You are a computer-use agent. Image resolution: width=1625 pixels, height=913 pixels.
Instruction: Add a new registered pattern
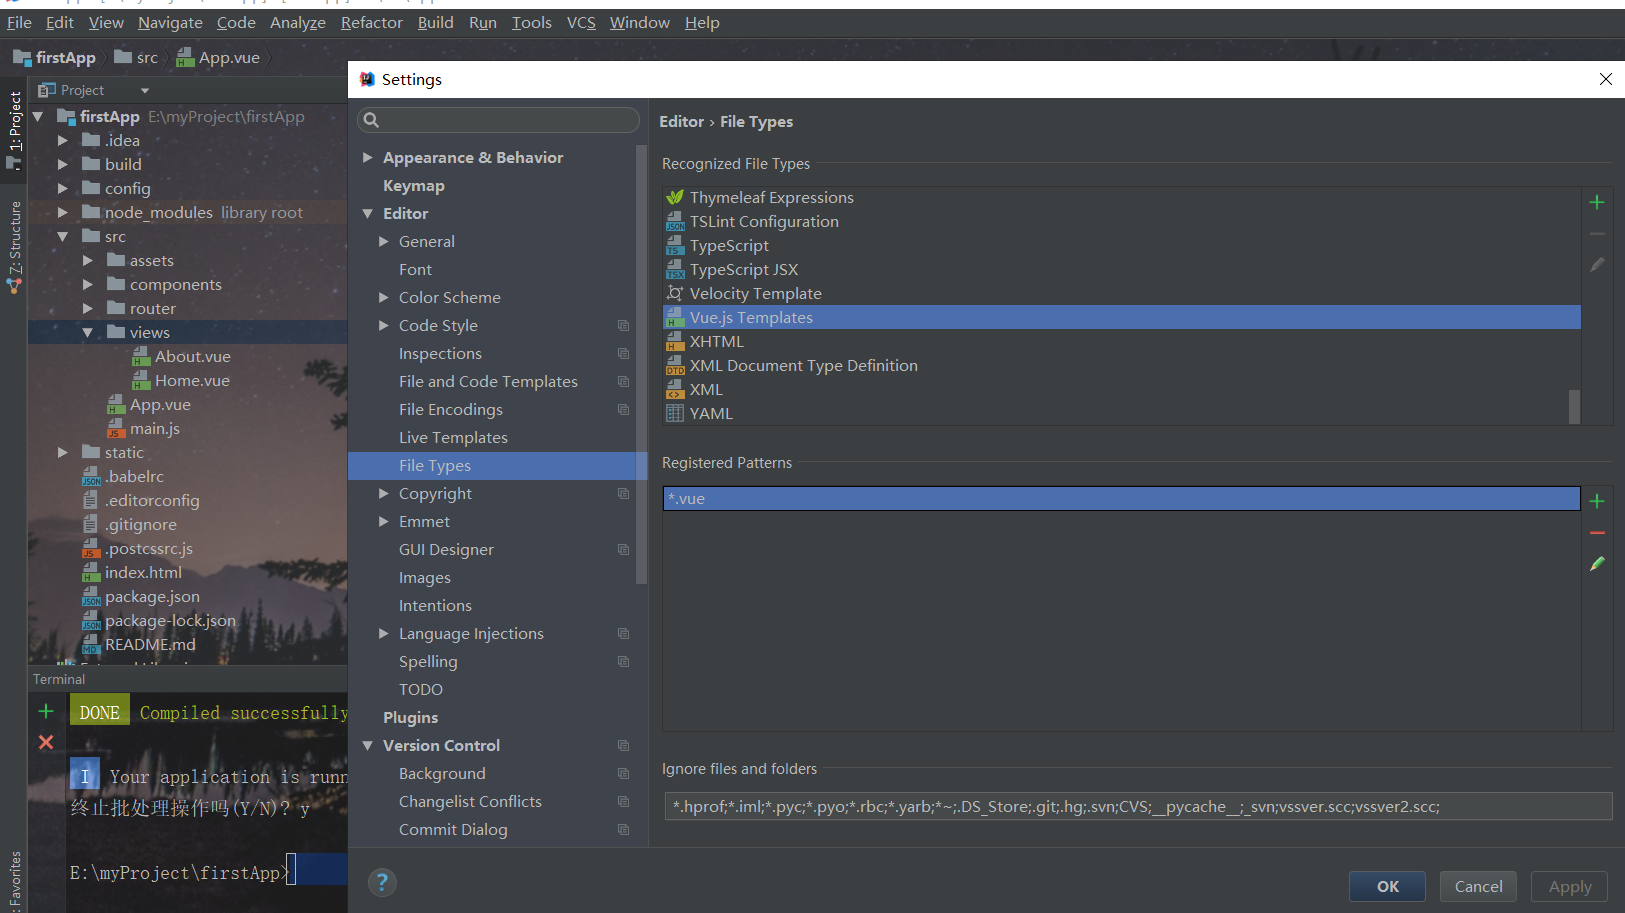[x=1596, y=501]
